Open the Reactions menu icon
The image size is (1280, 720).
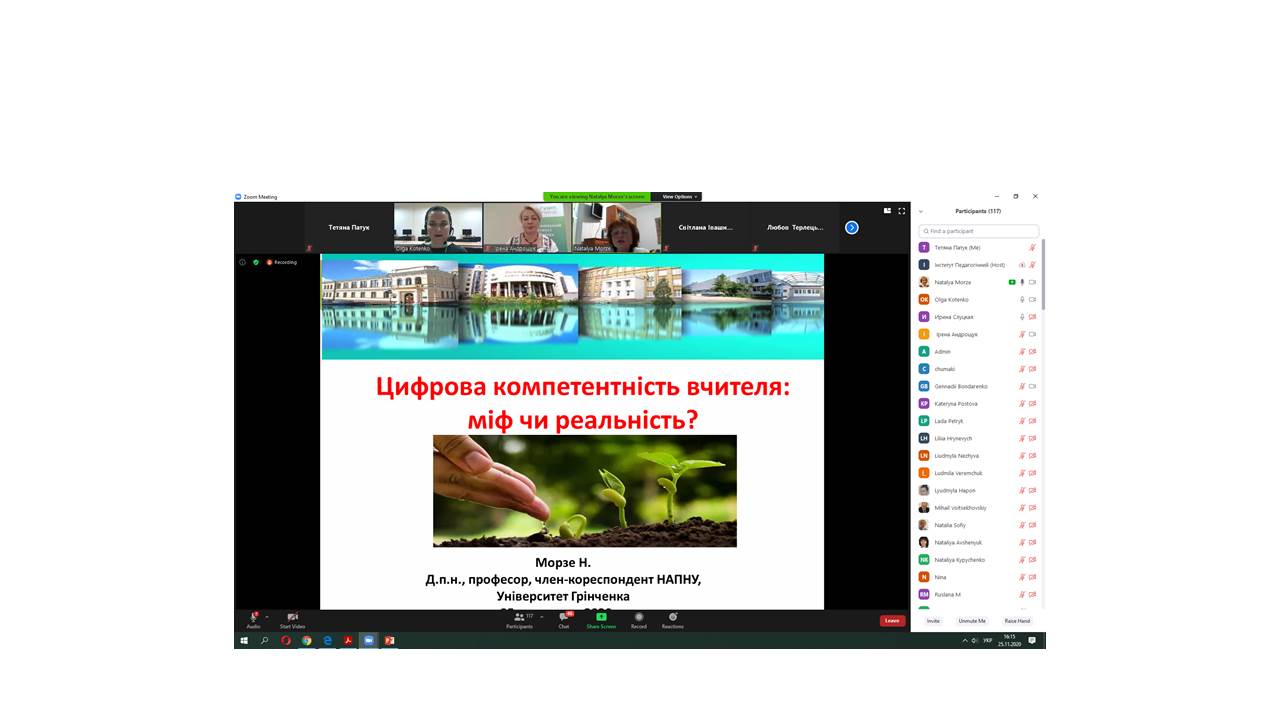click(672, 618)
